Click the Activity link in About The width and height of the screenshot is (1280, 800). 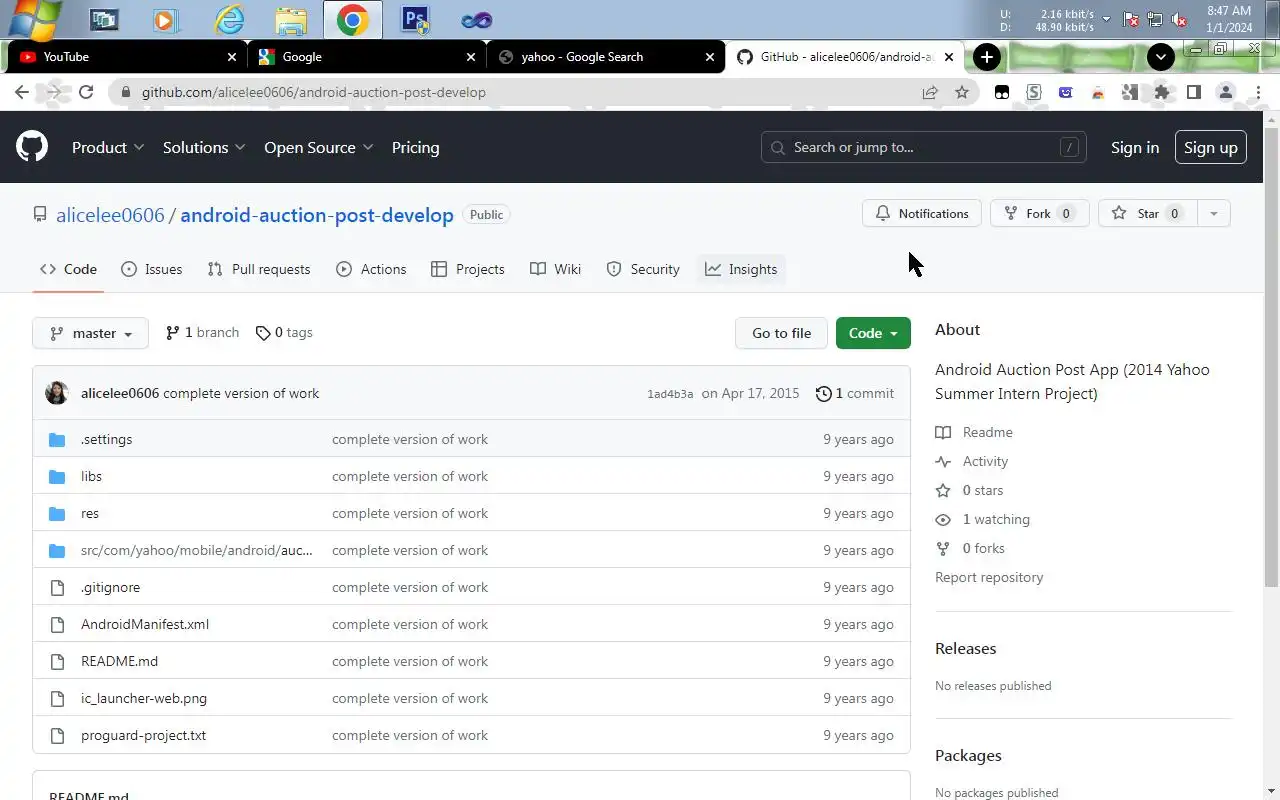pos(972,461)
